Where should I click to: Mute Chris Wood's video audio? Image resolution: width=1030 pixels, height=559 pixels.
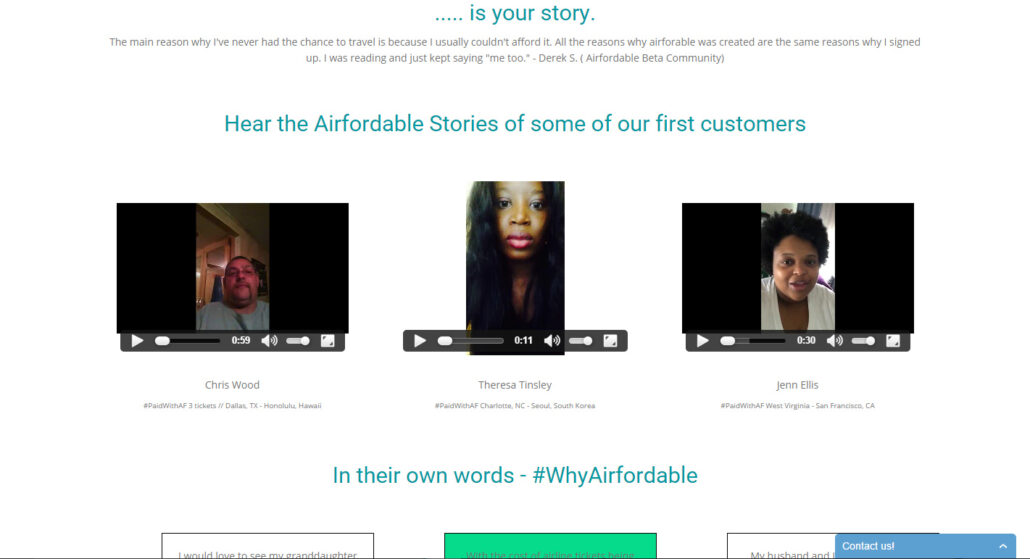point(269,341)
